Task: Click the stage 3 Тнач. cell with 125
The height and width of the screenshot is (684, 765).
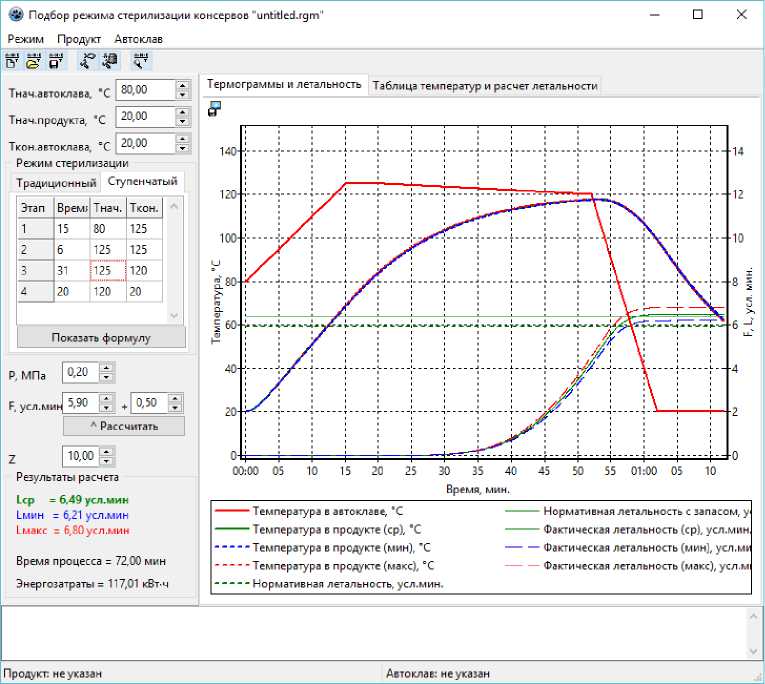Action: (108, 270)
